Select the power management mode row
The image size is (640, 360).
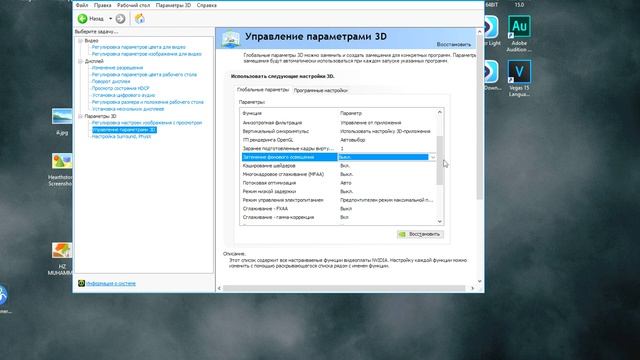click(339, 200)
